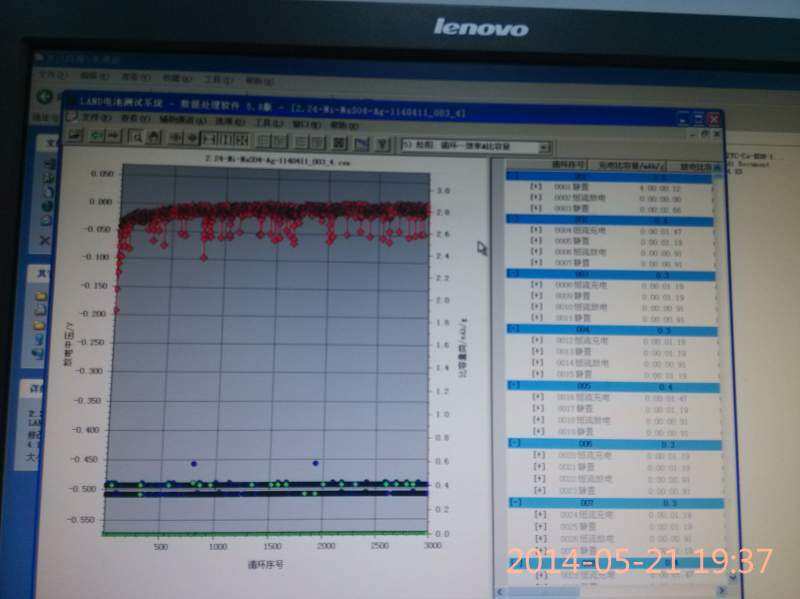Viewport: 800px width, 599px height.
Task: Click the 循环序号 x-axis label
Action: click(266, 564)
